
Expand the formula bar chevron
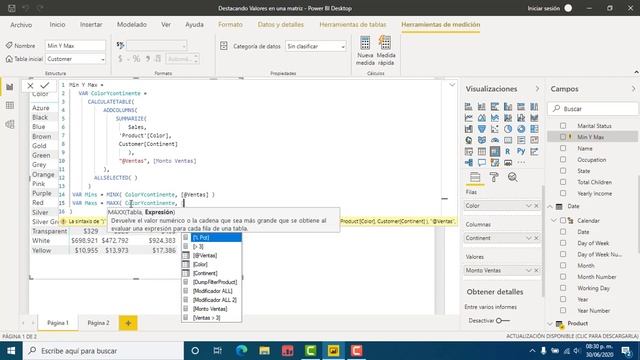452,85
